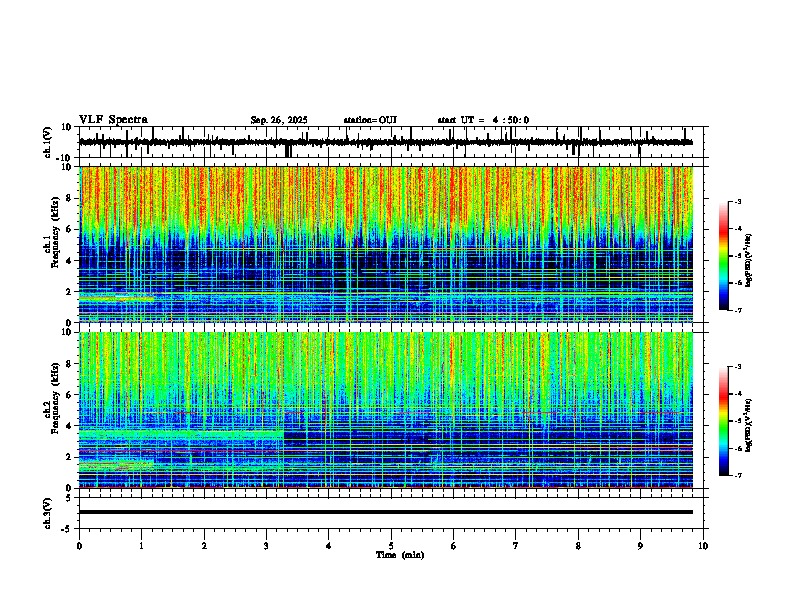Click the "ch.3(V)" axis label

[48, 514]
